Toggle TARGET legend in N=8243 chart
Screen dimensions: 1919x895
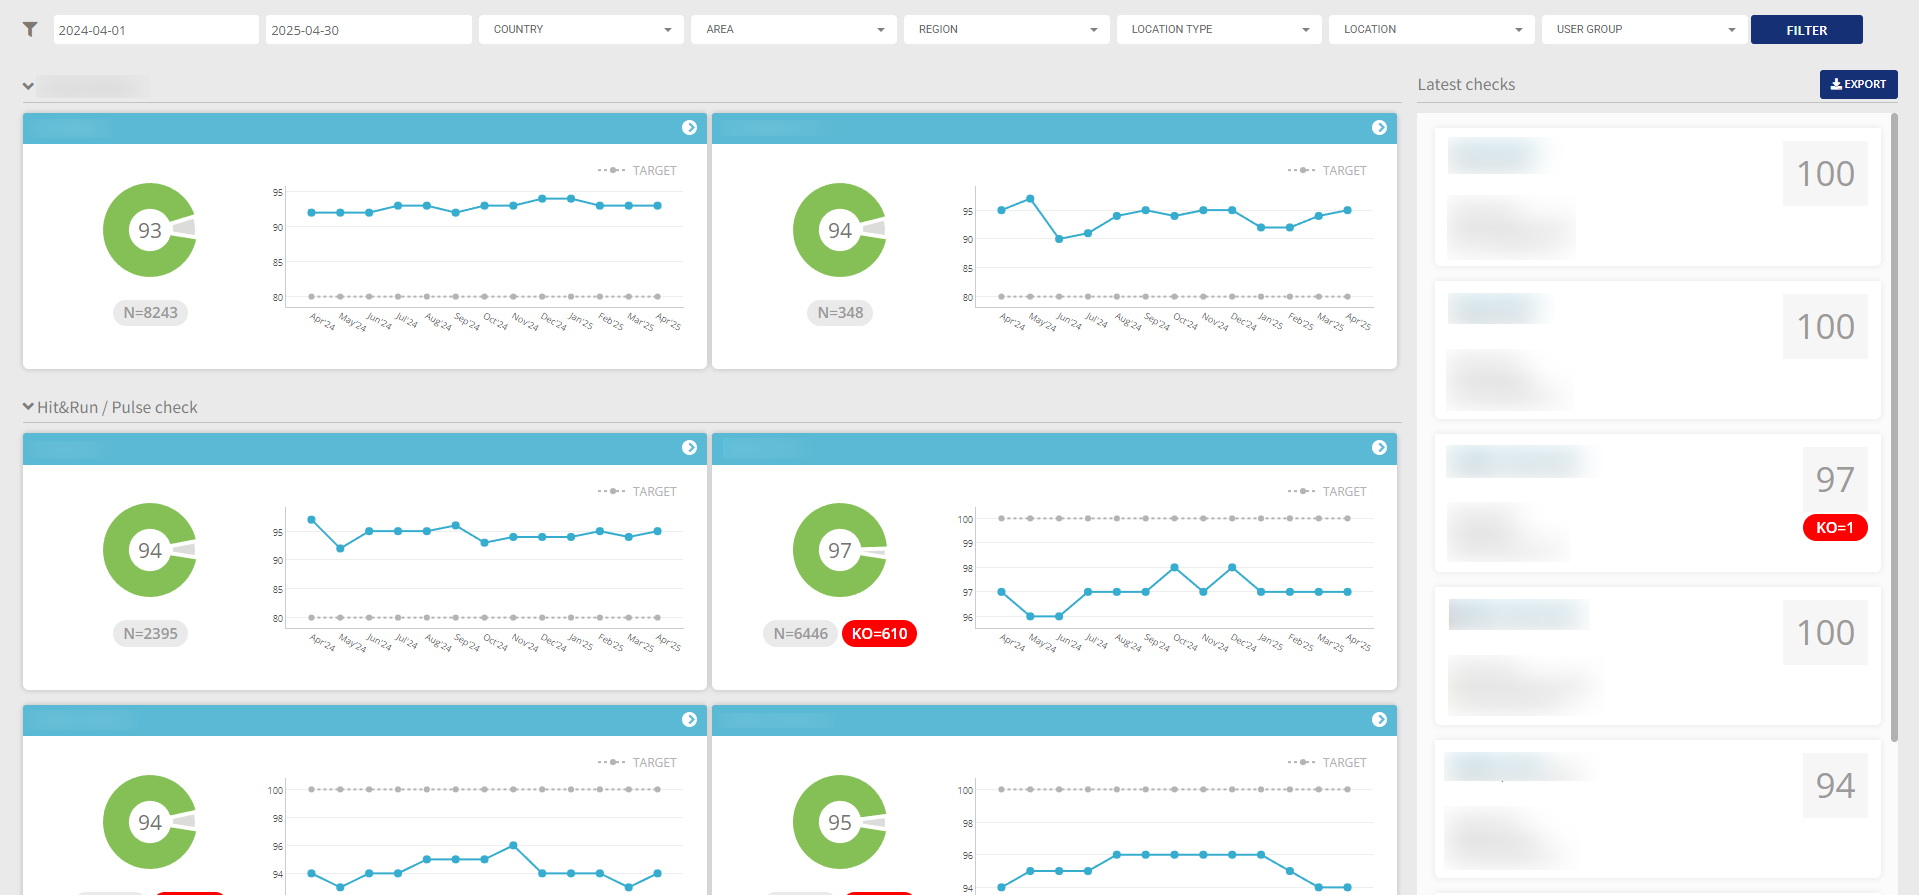coord(637,170)
